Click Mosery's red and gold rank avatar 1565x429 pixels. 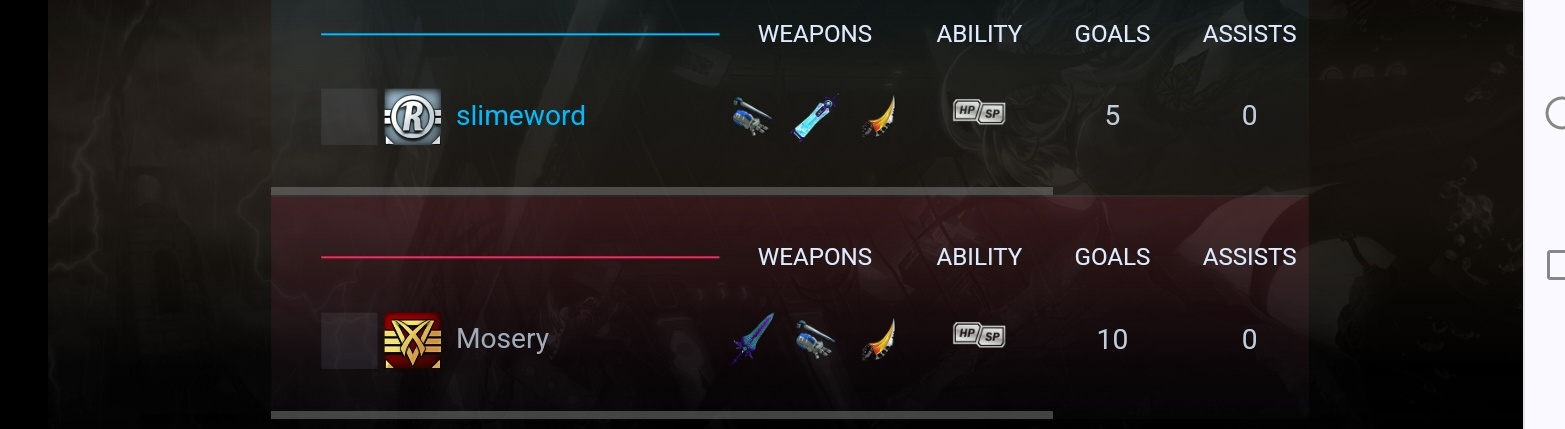point(412,340)
